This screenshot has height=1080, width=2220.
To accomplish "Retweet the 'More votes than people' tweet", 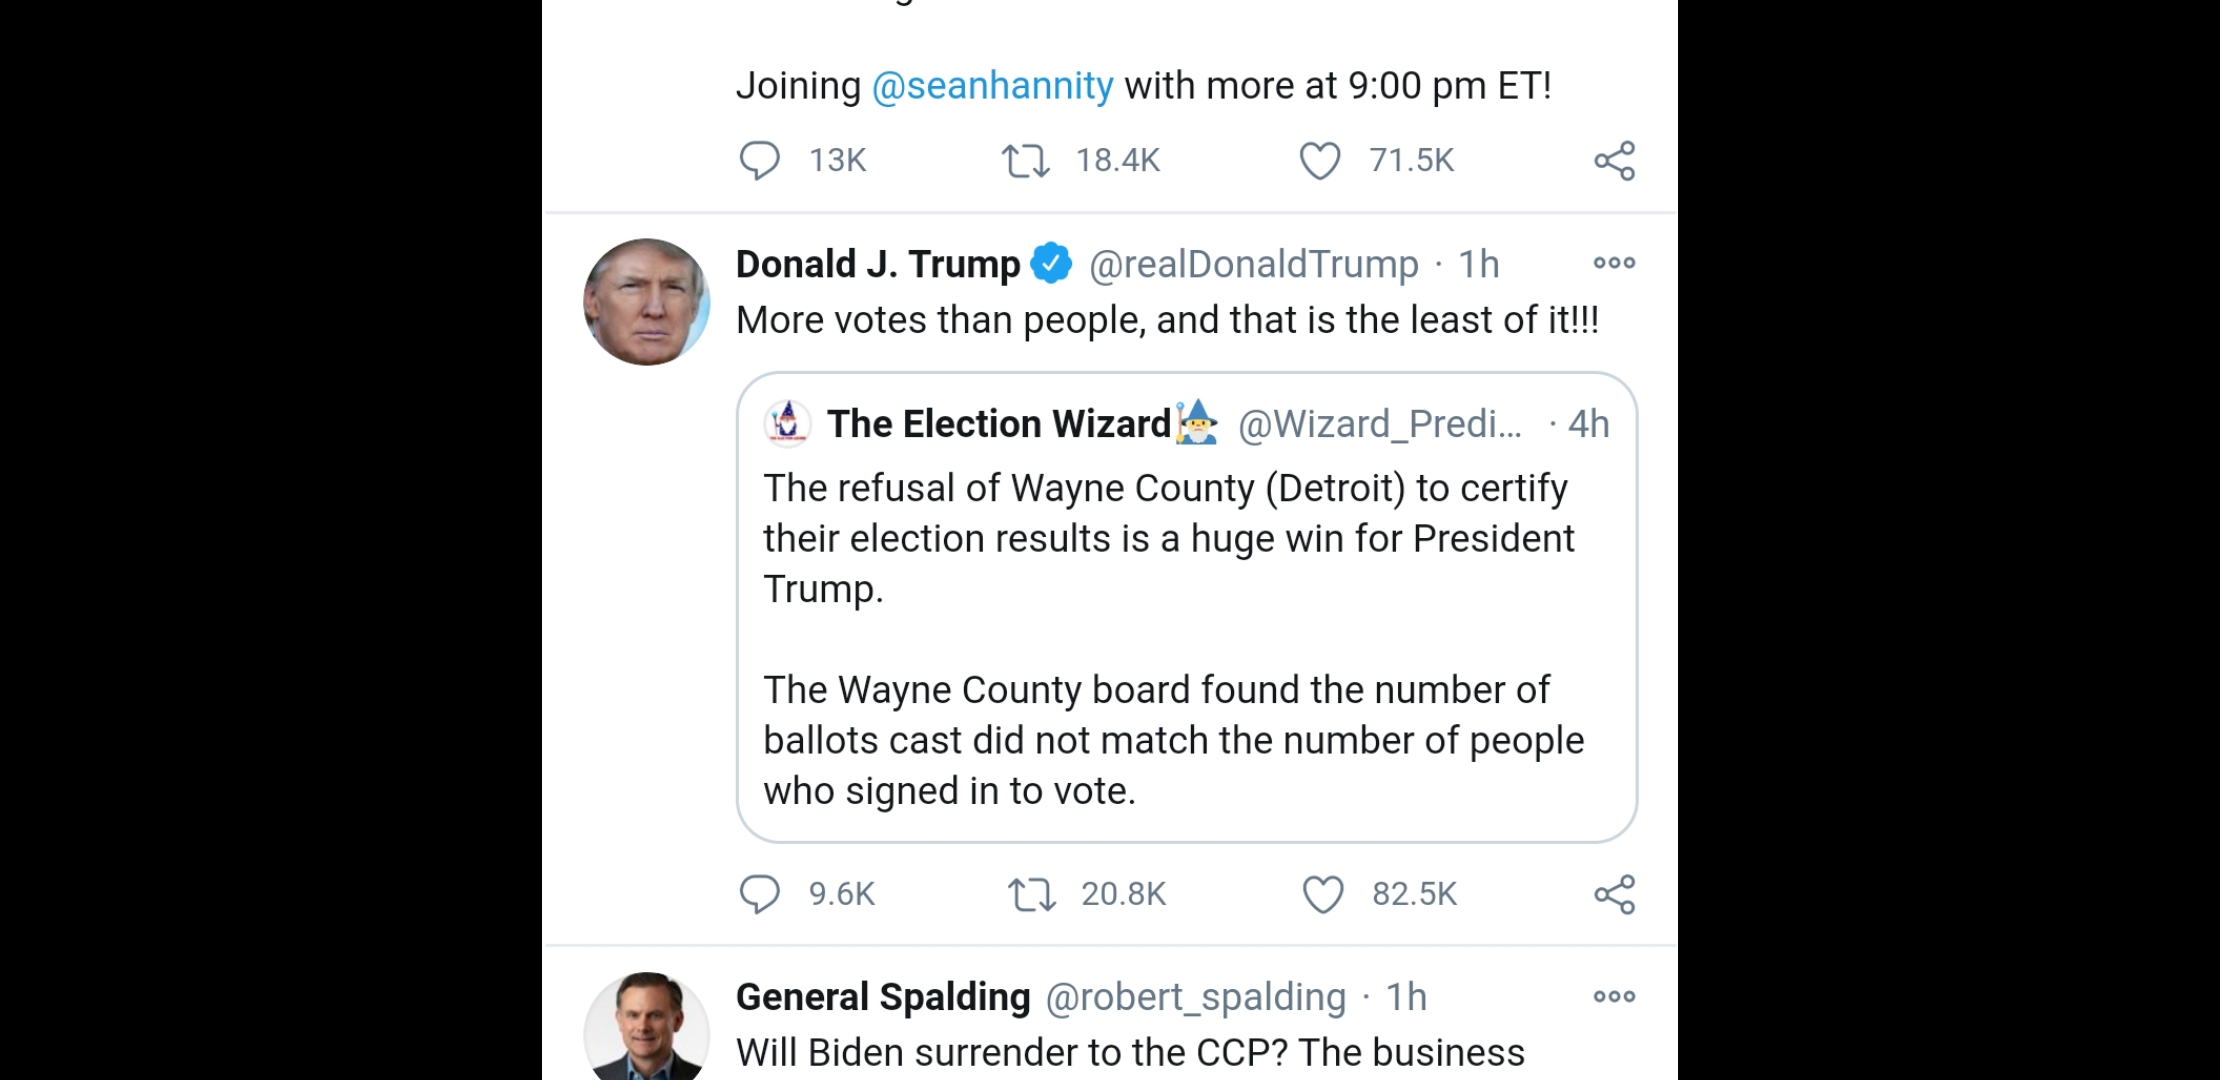I will pos(1031,894).
